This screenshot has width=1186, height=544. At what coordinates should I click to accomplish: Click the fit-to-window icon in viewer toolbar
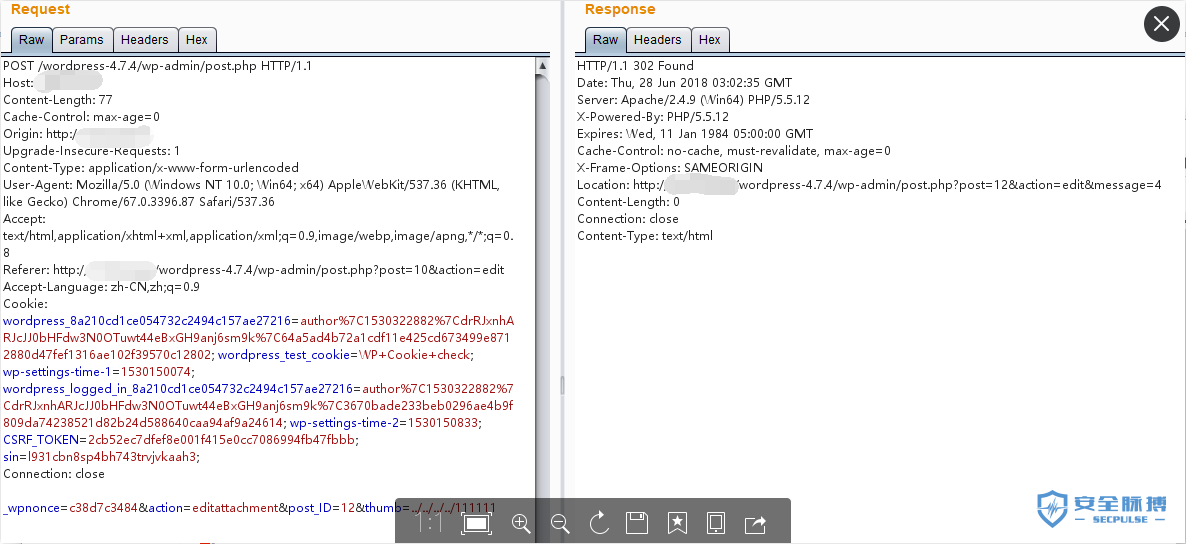(476, 523)
